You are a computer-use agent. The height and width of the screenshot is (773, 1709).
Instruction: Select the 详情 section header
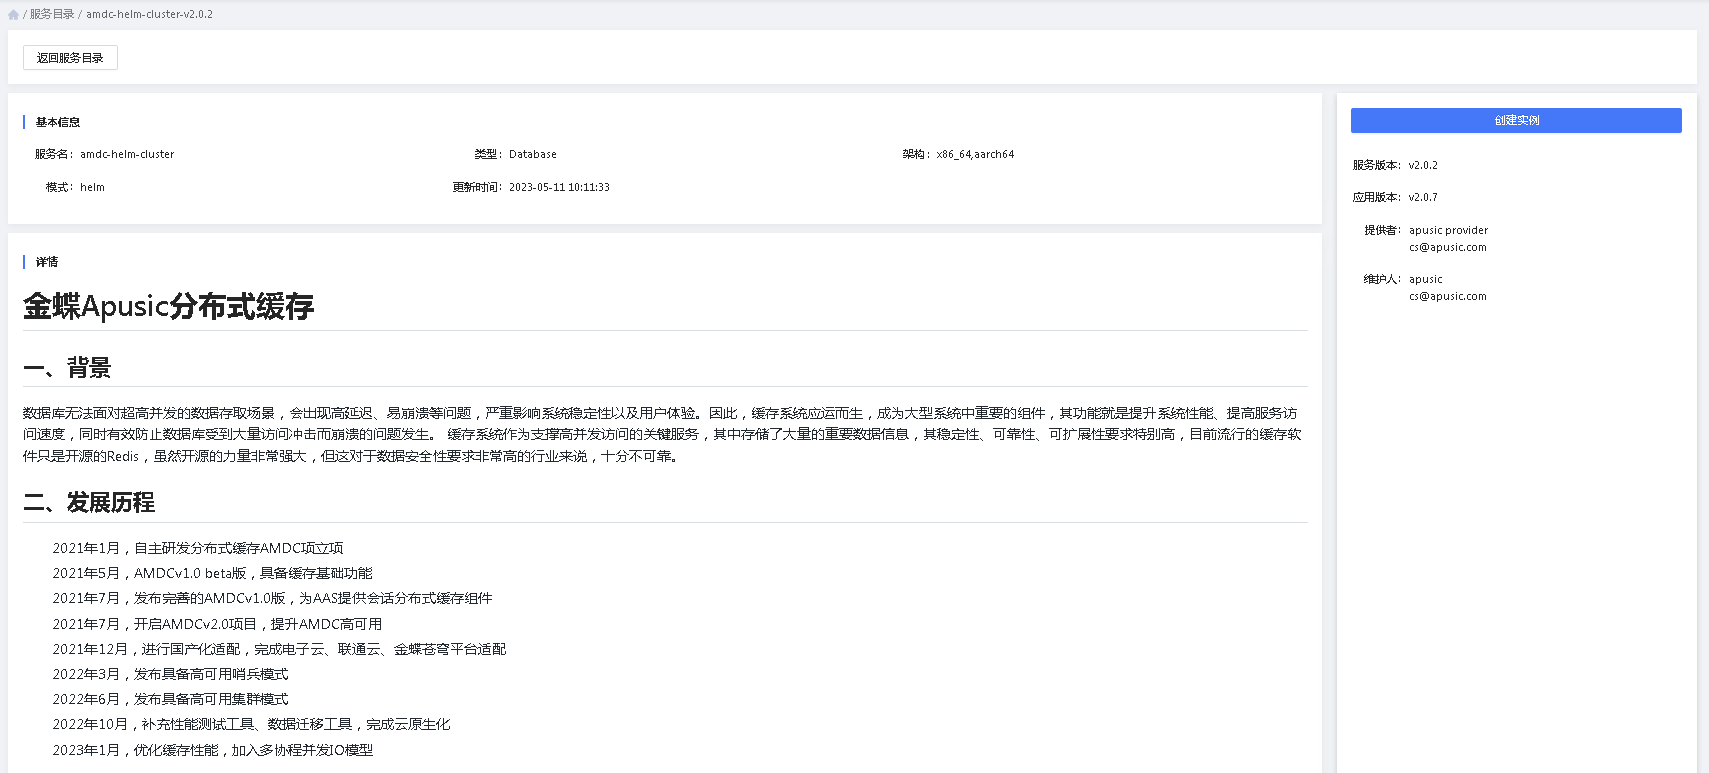47,262
